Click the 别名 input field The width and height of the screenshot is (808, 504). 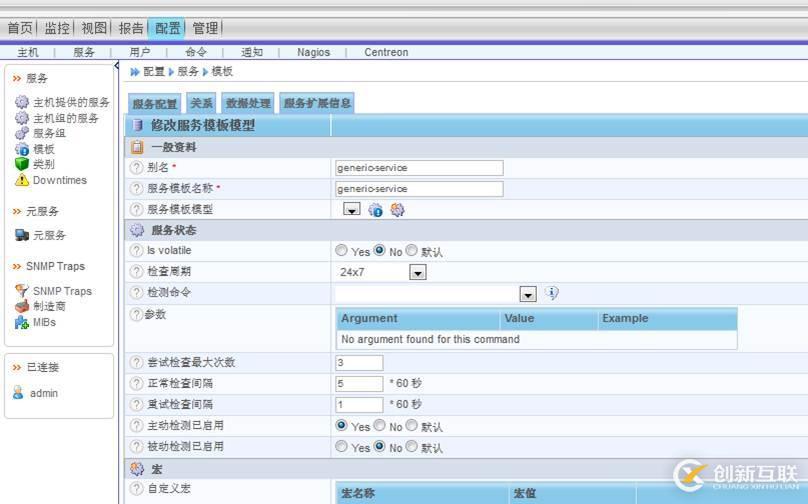click(419, 168)
